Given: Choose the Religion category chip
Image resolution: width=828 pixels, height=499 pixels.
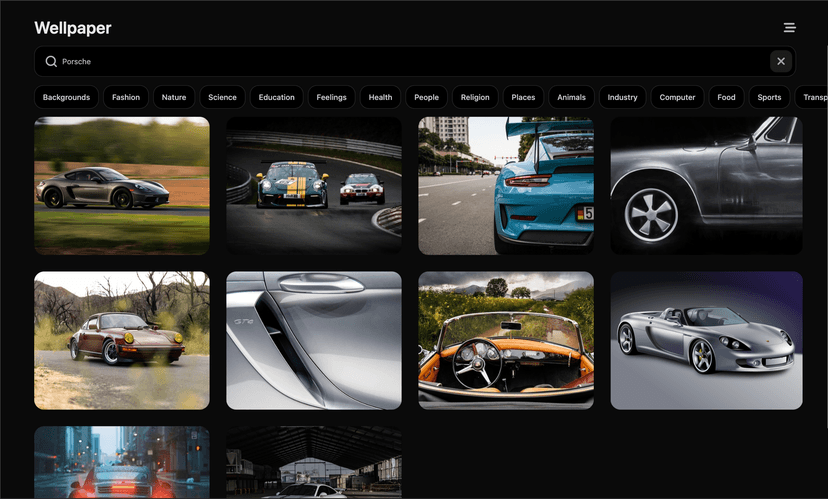Looking at the screenshot, I should [475, 97].
